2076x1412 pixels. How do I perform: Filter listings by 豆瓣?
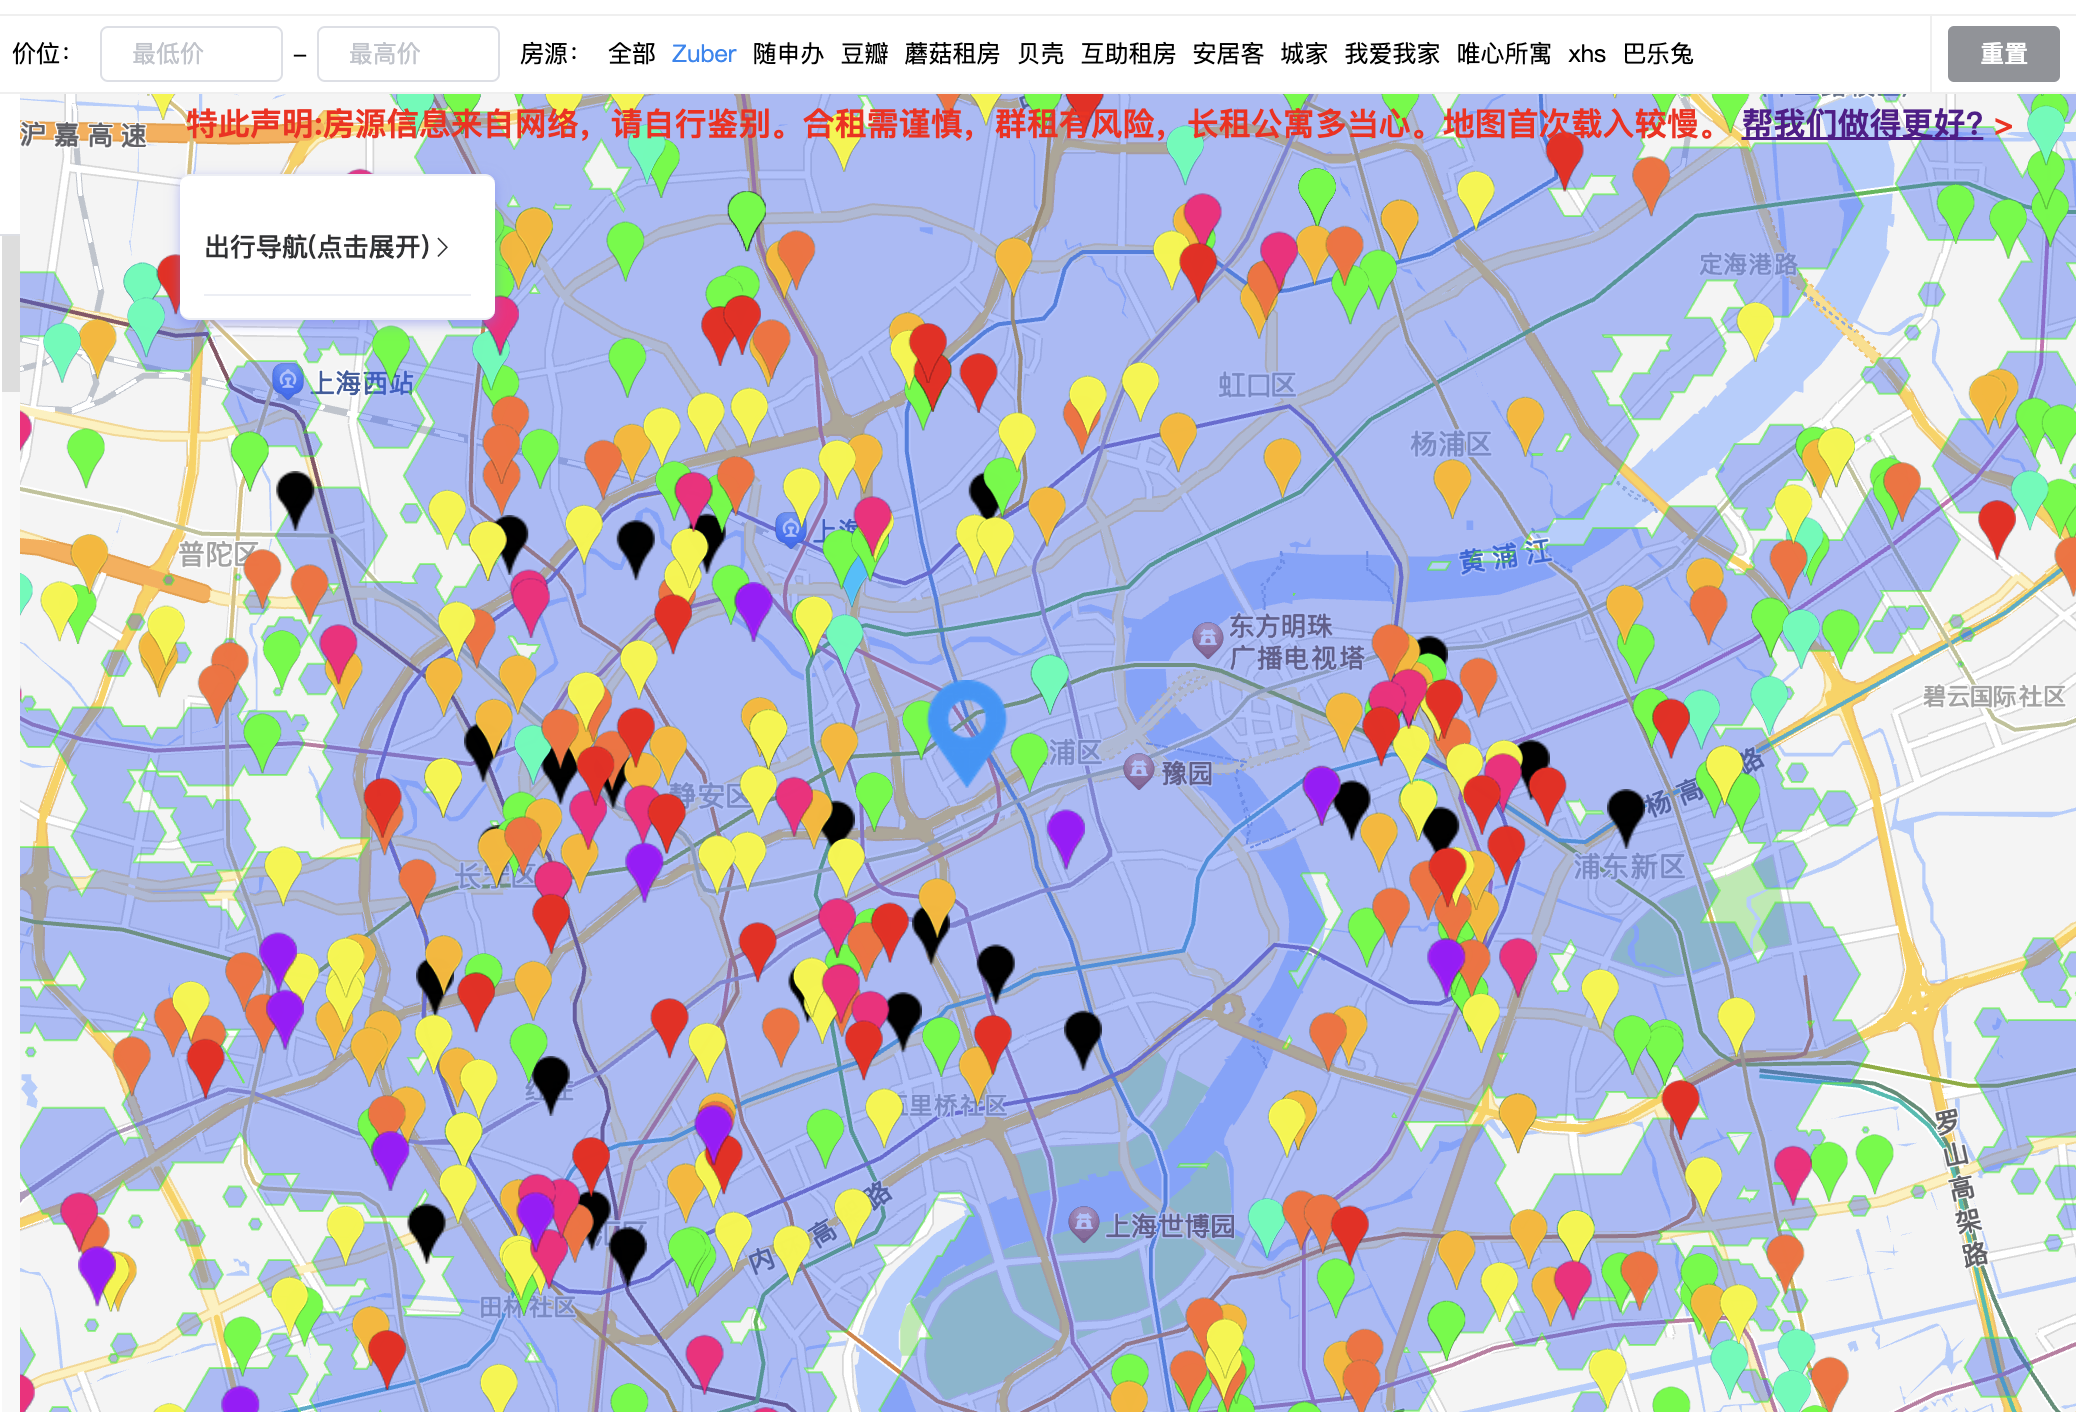click(x=864, y=54)
